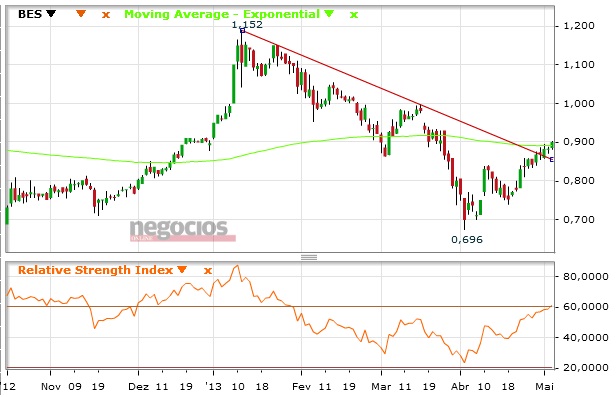This screenshot has height=397, width=616.
Task: Click the 60,0000 RSI axis label
Action: tap(585, 307)
